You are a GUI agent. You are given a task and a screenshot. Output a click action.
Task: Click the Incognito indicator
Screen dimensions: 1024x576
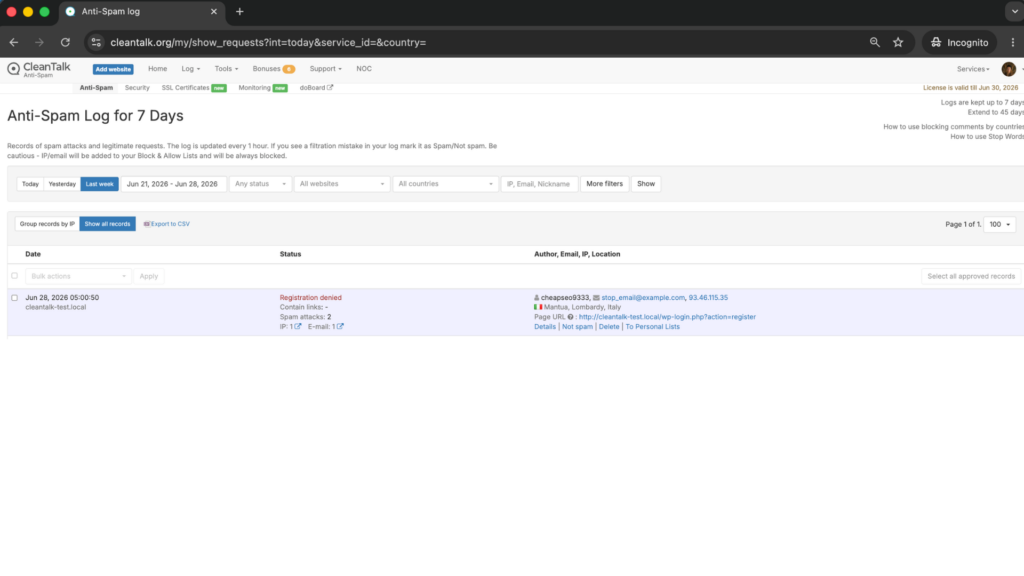point(959,42)
